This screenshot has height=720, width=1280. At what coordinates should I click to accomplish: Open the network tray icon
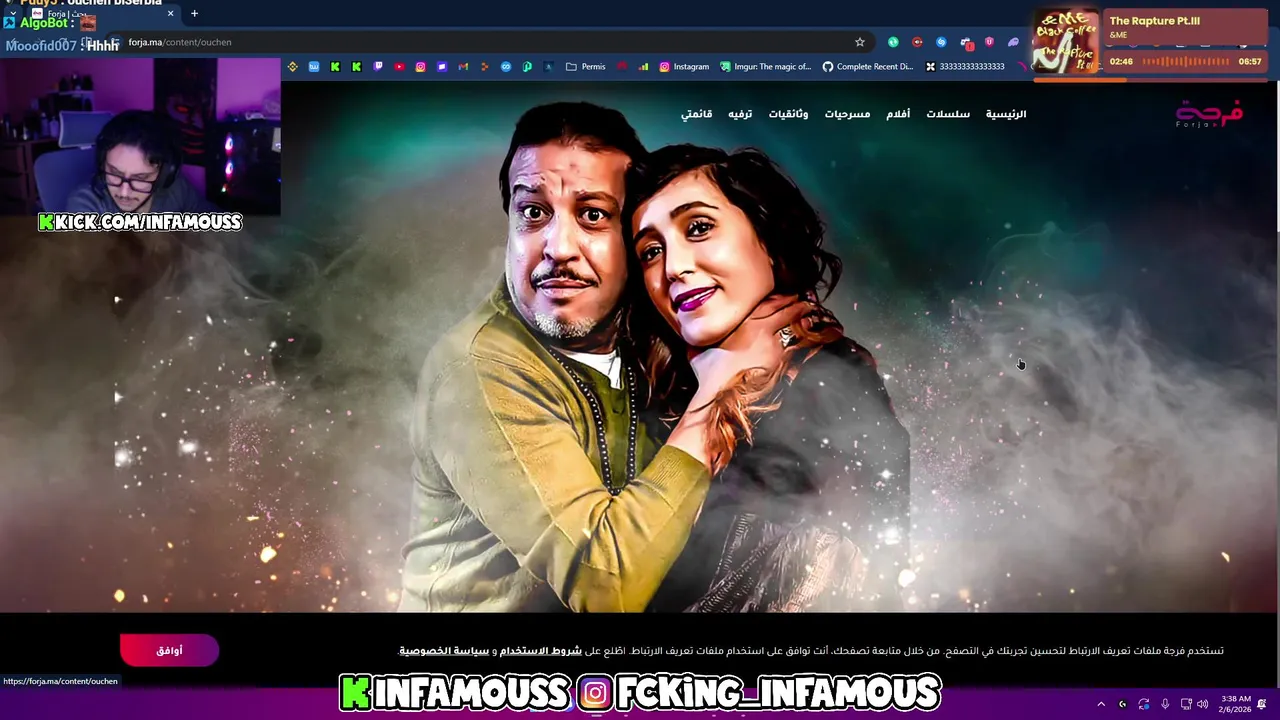[1186, 704]
